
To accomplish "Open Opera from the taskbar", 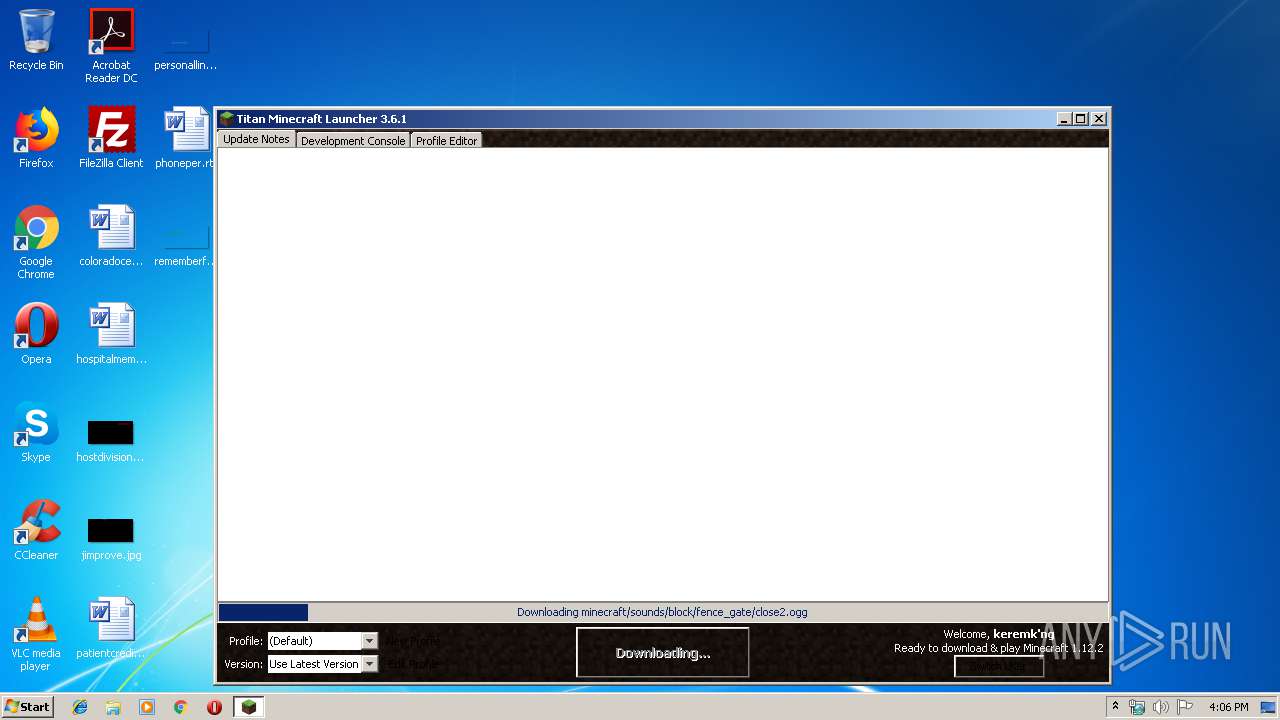I will [x=214, y=707].
